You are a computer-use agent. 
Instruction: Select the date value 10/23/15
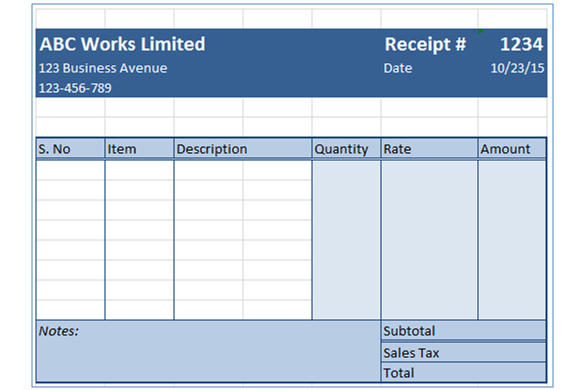[517, 68]
